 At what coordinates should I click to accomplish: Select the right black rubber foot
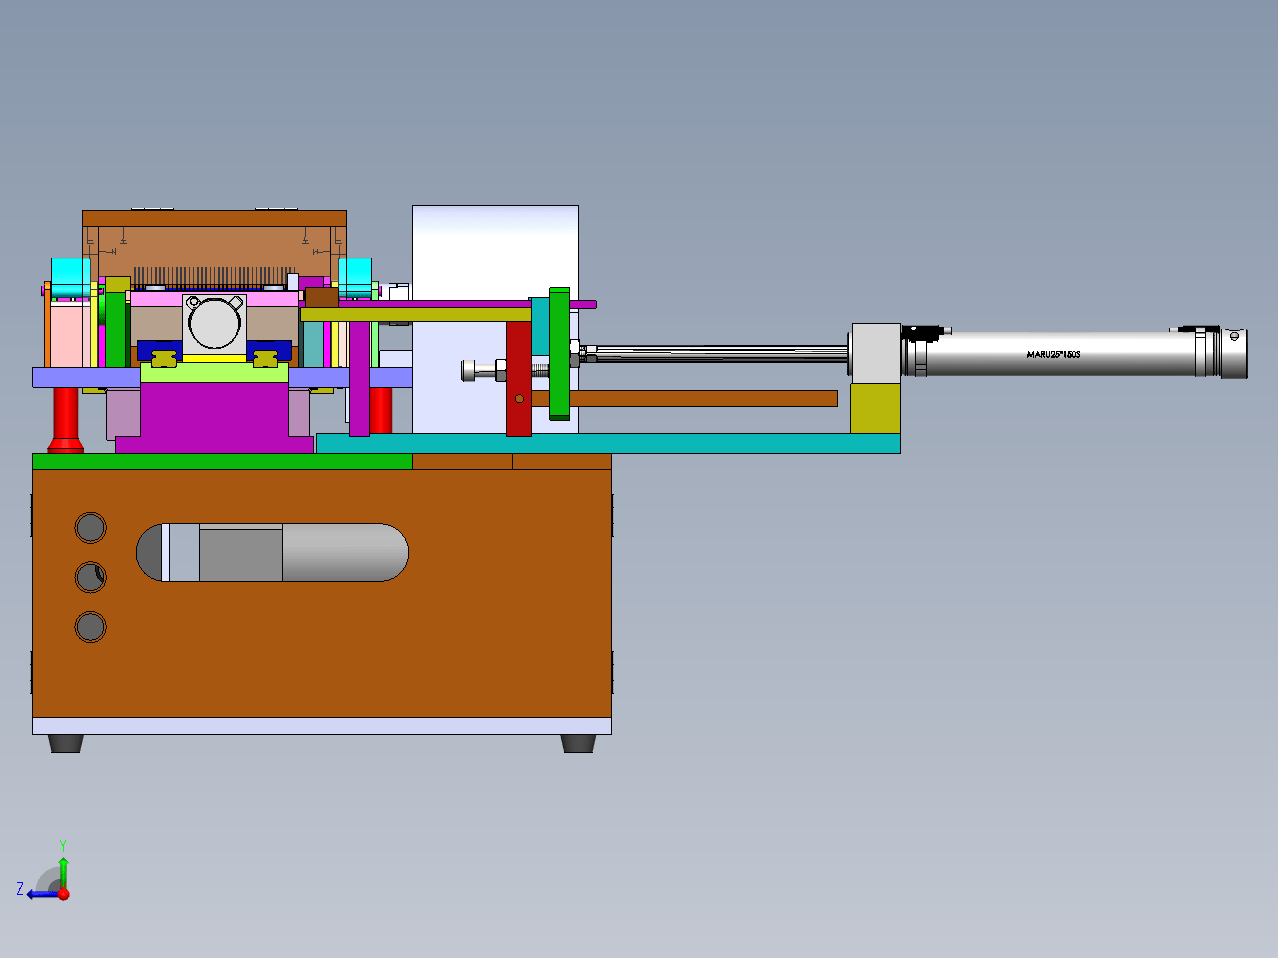tap(578, 743)
